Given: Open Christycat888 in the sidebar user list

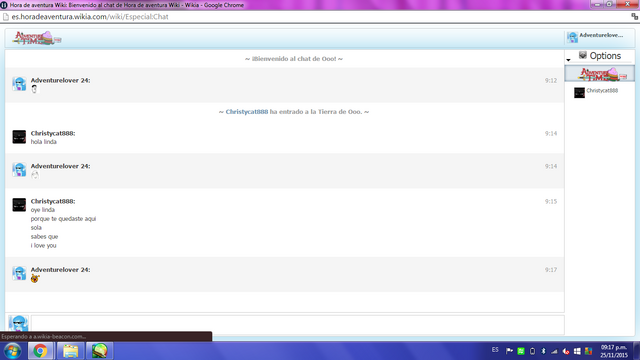Looking at the screenshot, I should (x=602, y=91).
